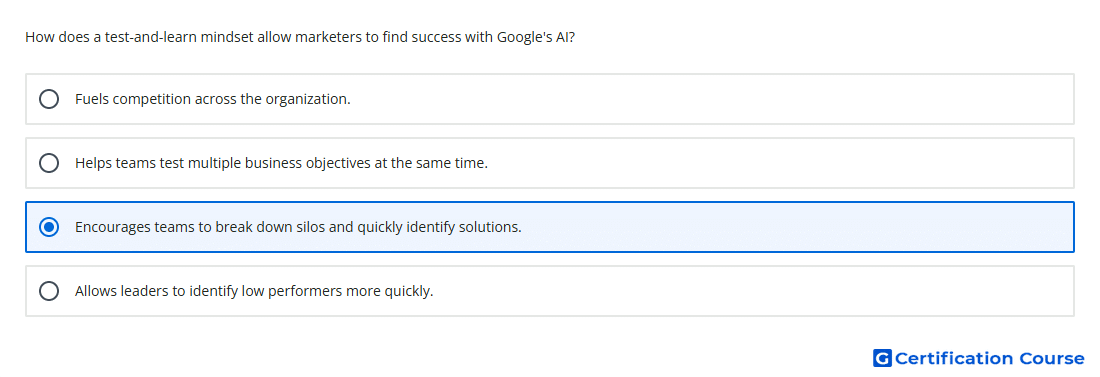Click 'Google's AI?' in the question heading
1100x377 pixels.
(x=536, y=37)
